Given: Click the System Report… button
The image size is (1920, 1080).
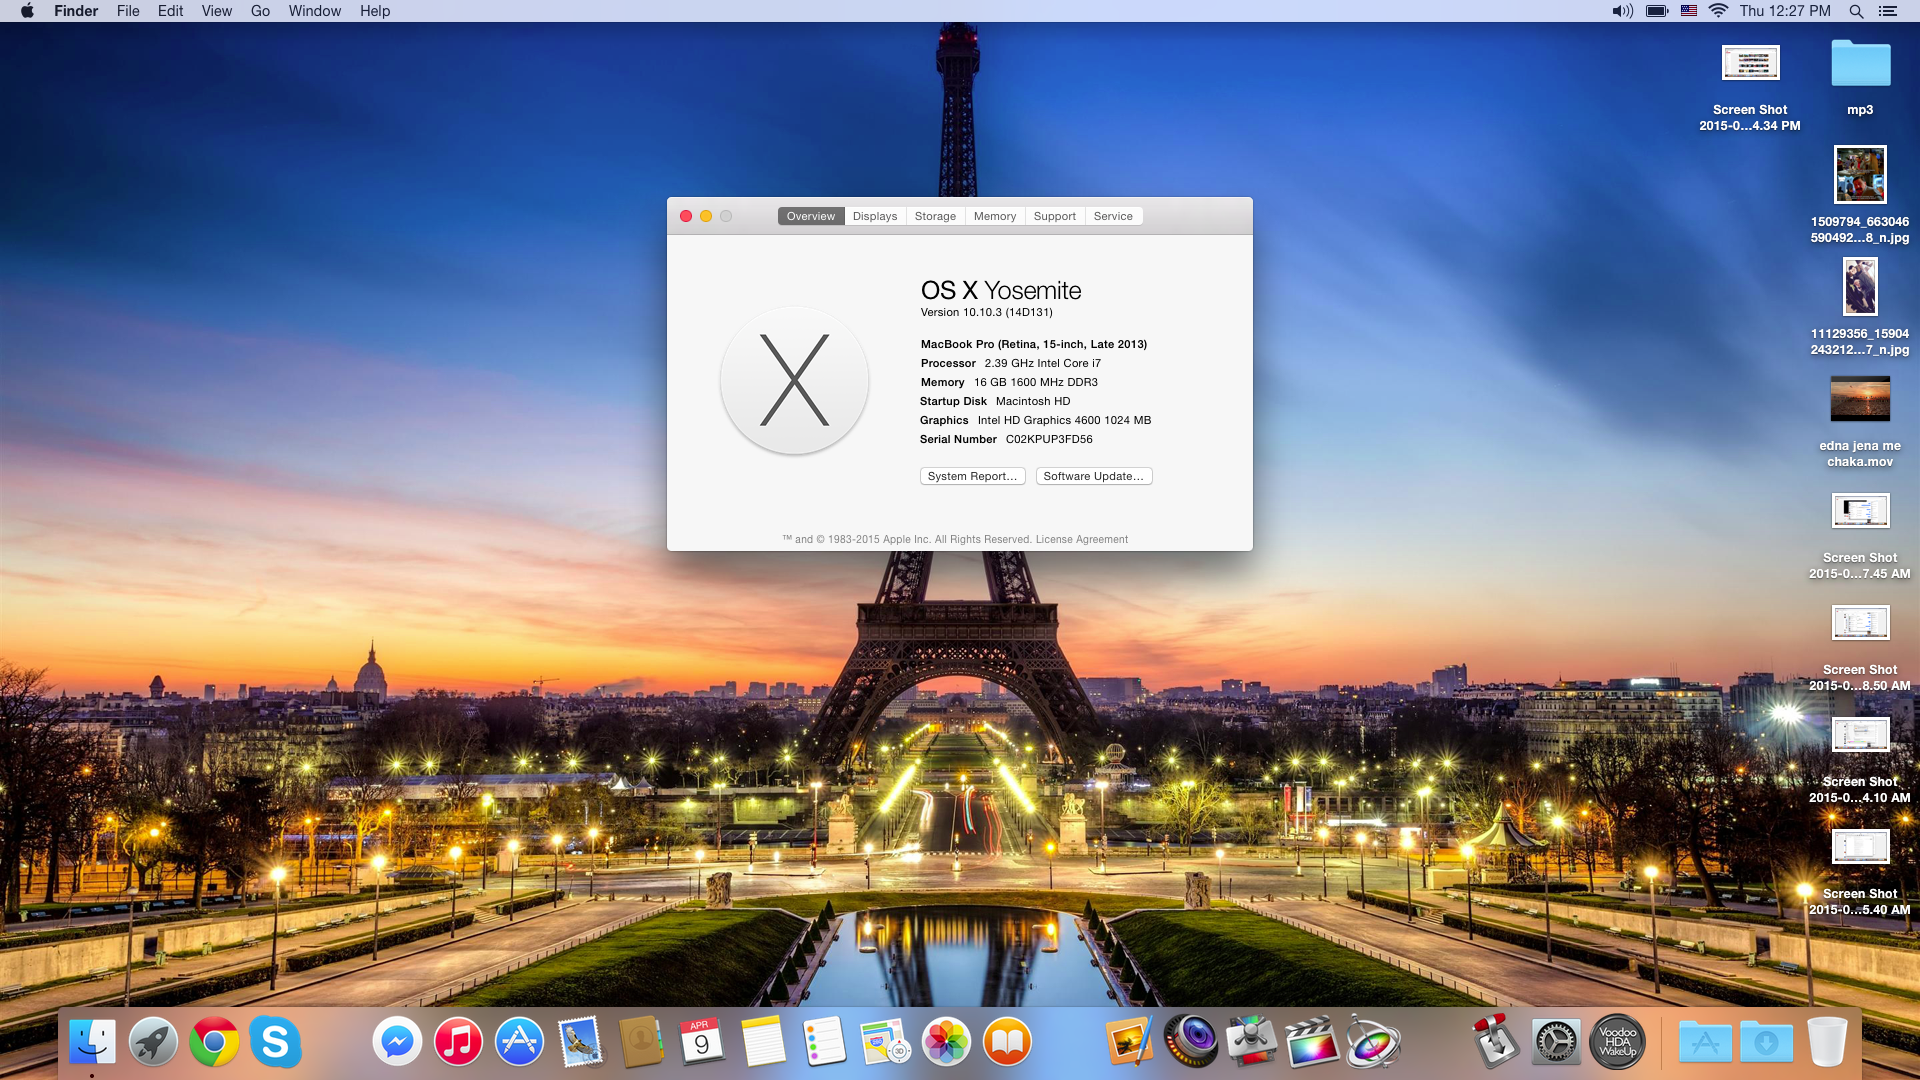Looking at the screenshot, I should (972, 476).
